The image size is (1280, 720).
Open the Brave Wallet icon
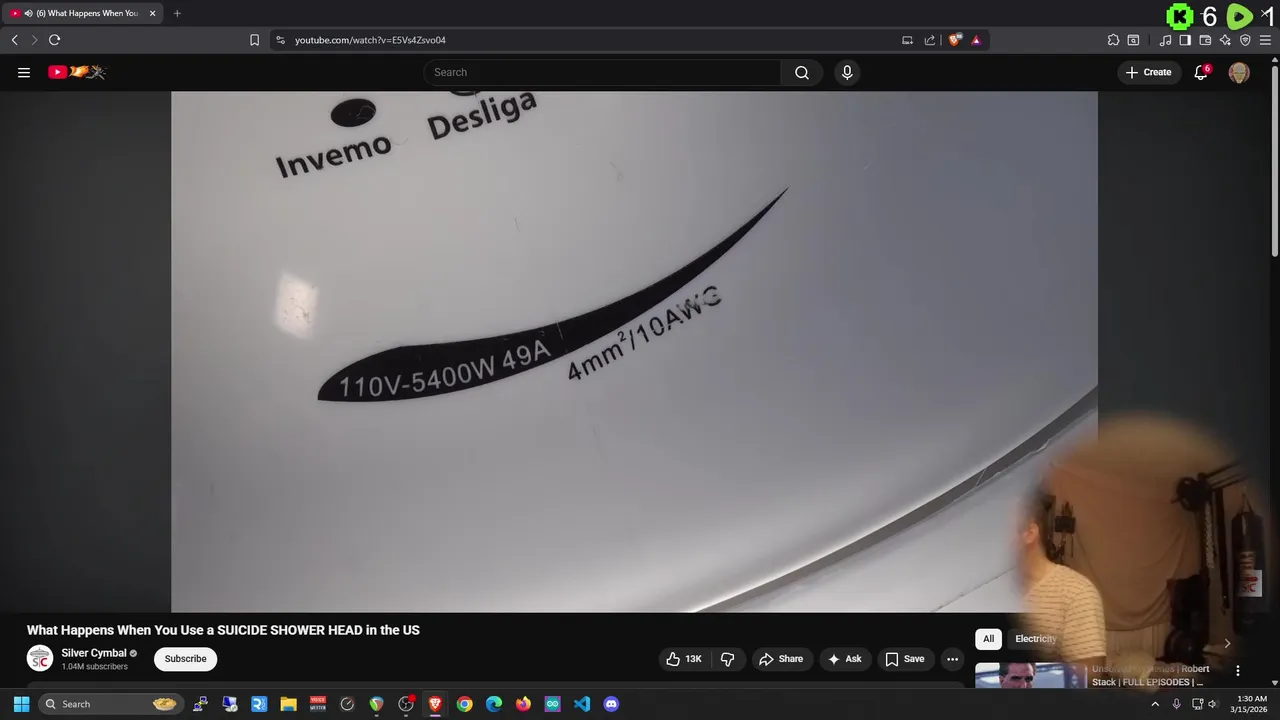coord(1205,40)
